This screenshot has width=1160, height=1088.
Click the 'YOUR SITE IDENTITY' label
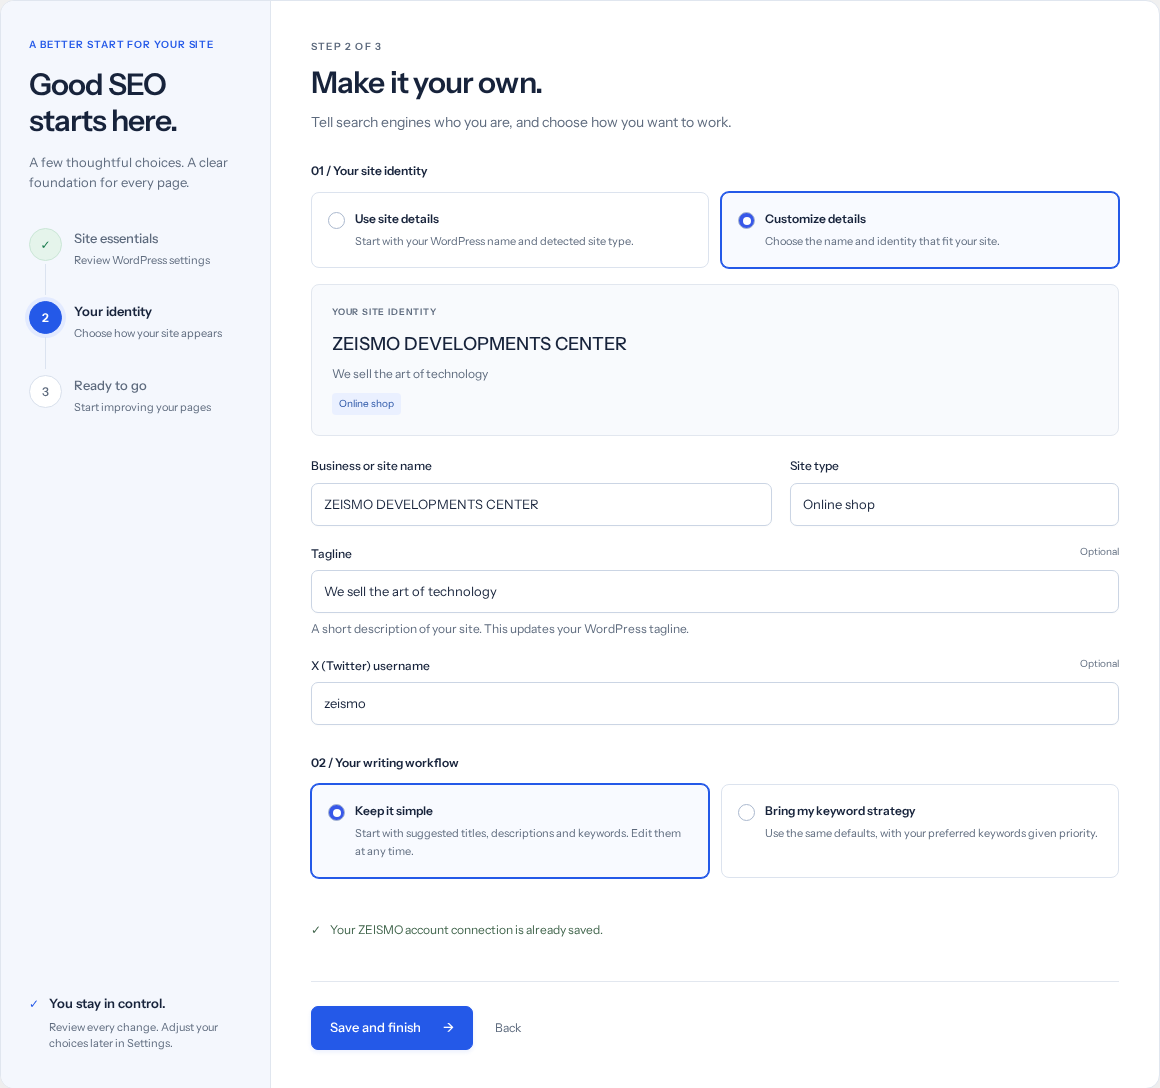pos(384,311)
